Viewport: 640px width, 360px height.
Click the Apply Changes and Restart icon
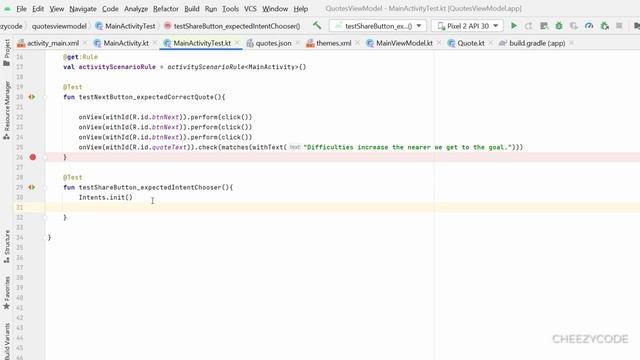[x=528, y=26]
